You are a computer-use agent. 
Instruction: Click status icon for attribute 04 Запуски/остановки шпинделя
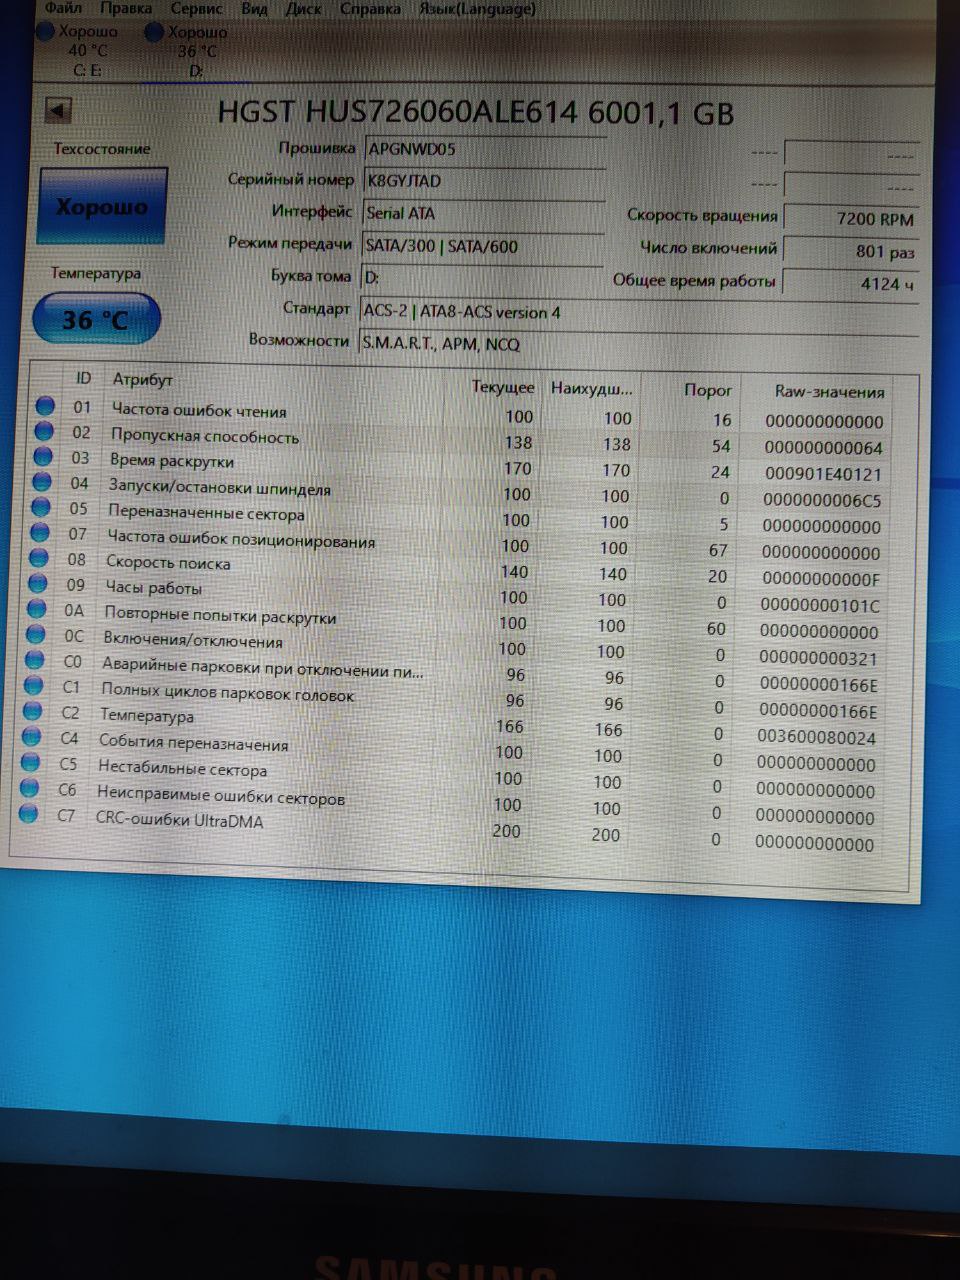click(x=42, y=482)
